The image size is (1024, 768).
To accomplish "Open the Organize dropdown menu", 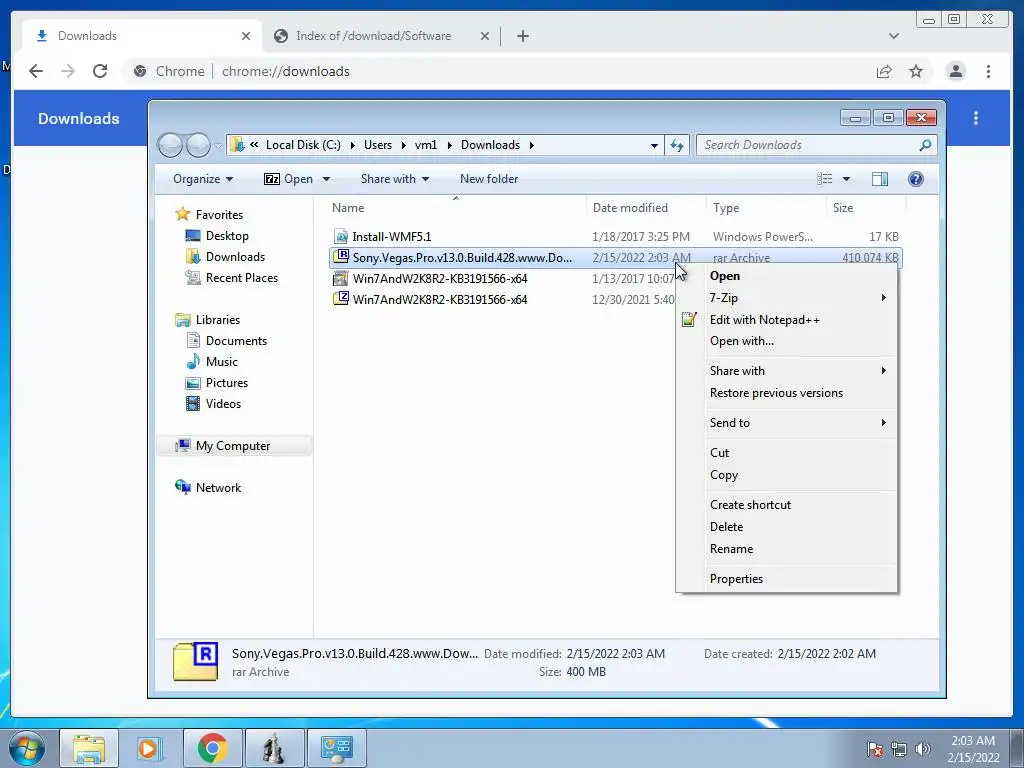I will 202,179.
